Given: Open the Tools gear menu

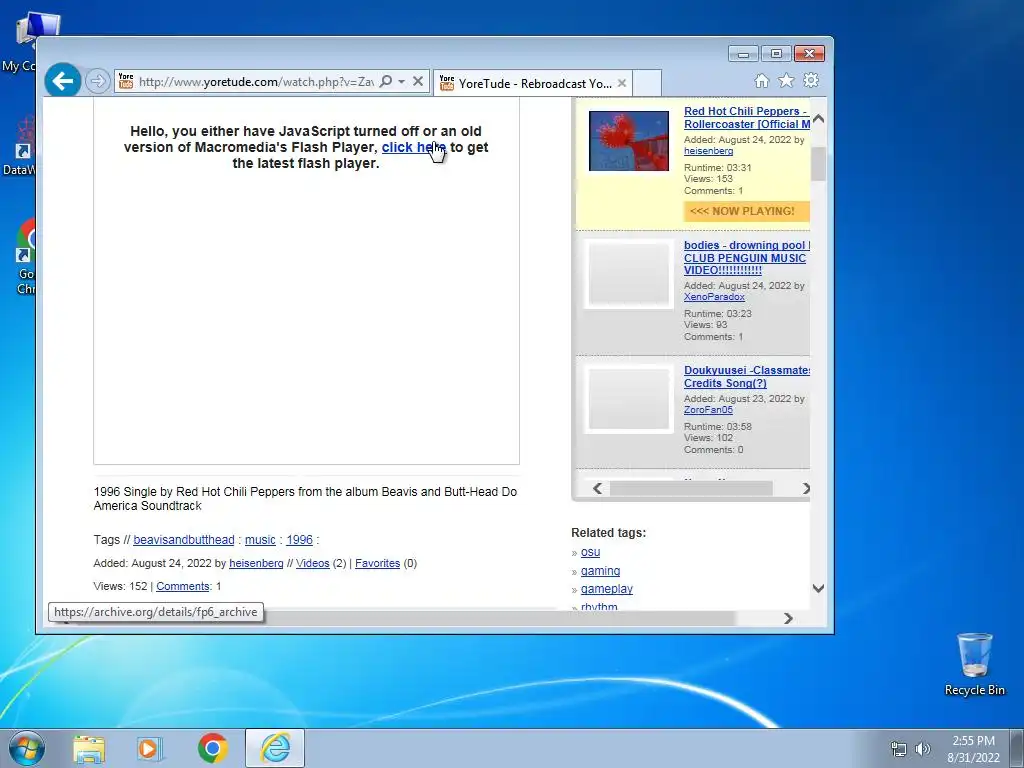Looking at the screenshot, I should pyautogui.click(x=811, y=80).
